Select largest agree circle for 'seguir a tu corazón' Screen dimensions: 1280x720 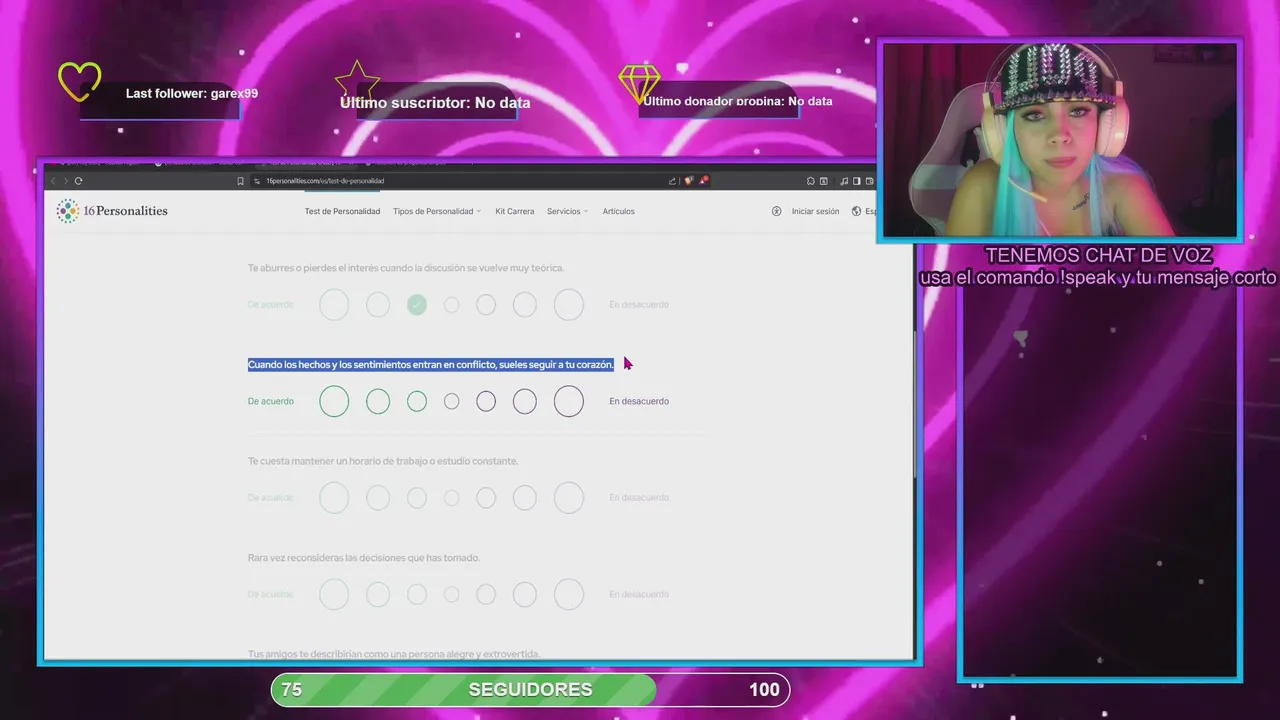click(x=334, y=401)
